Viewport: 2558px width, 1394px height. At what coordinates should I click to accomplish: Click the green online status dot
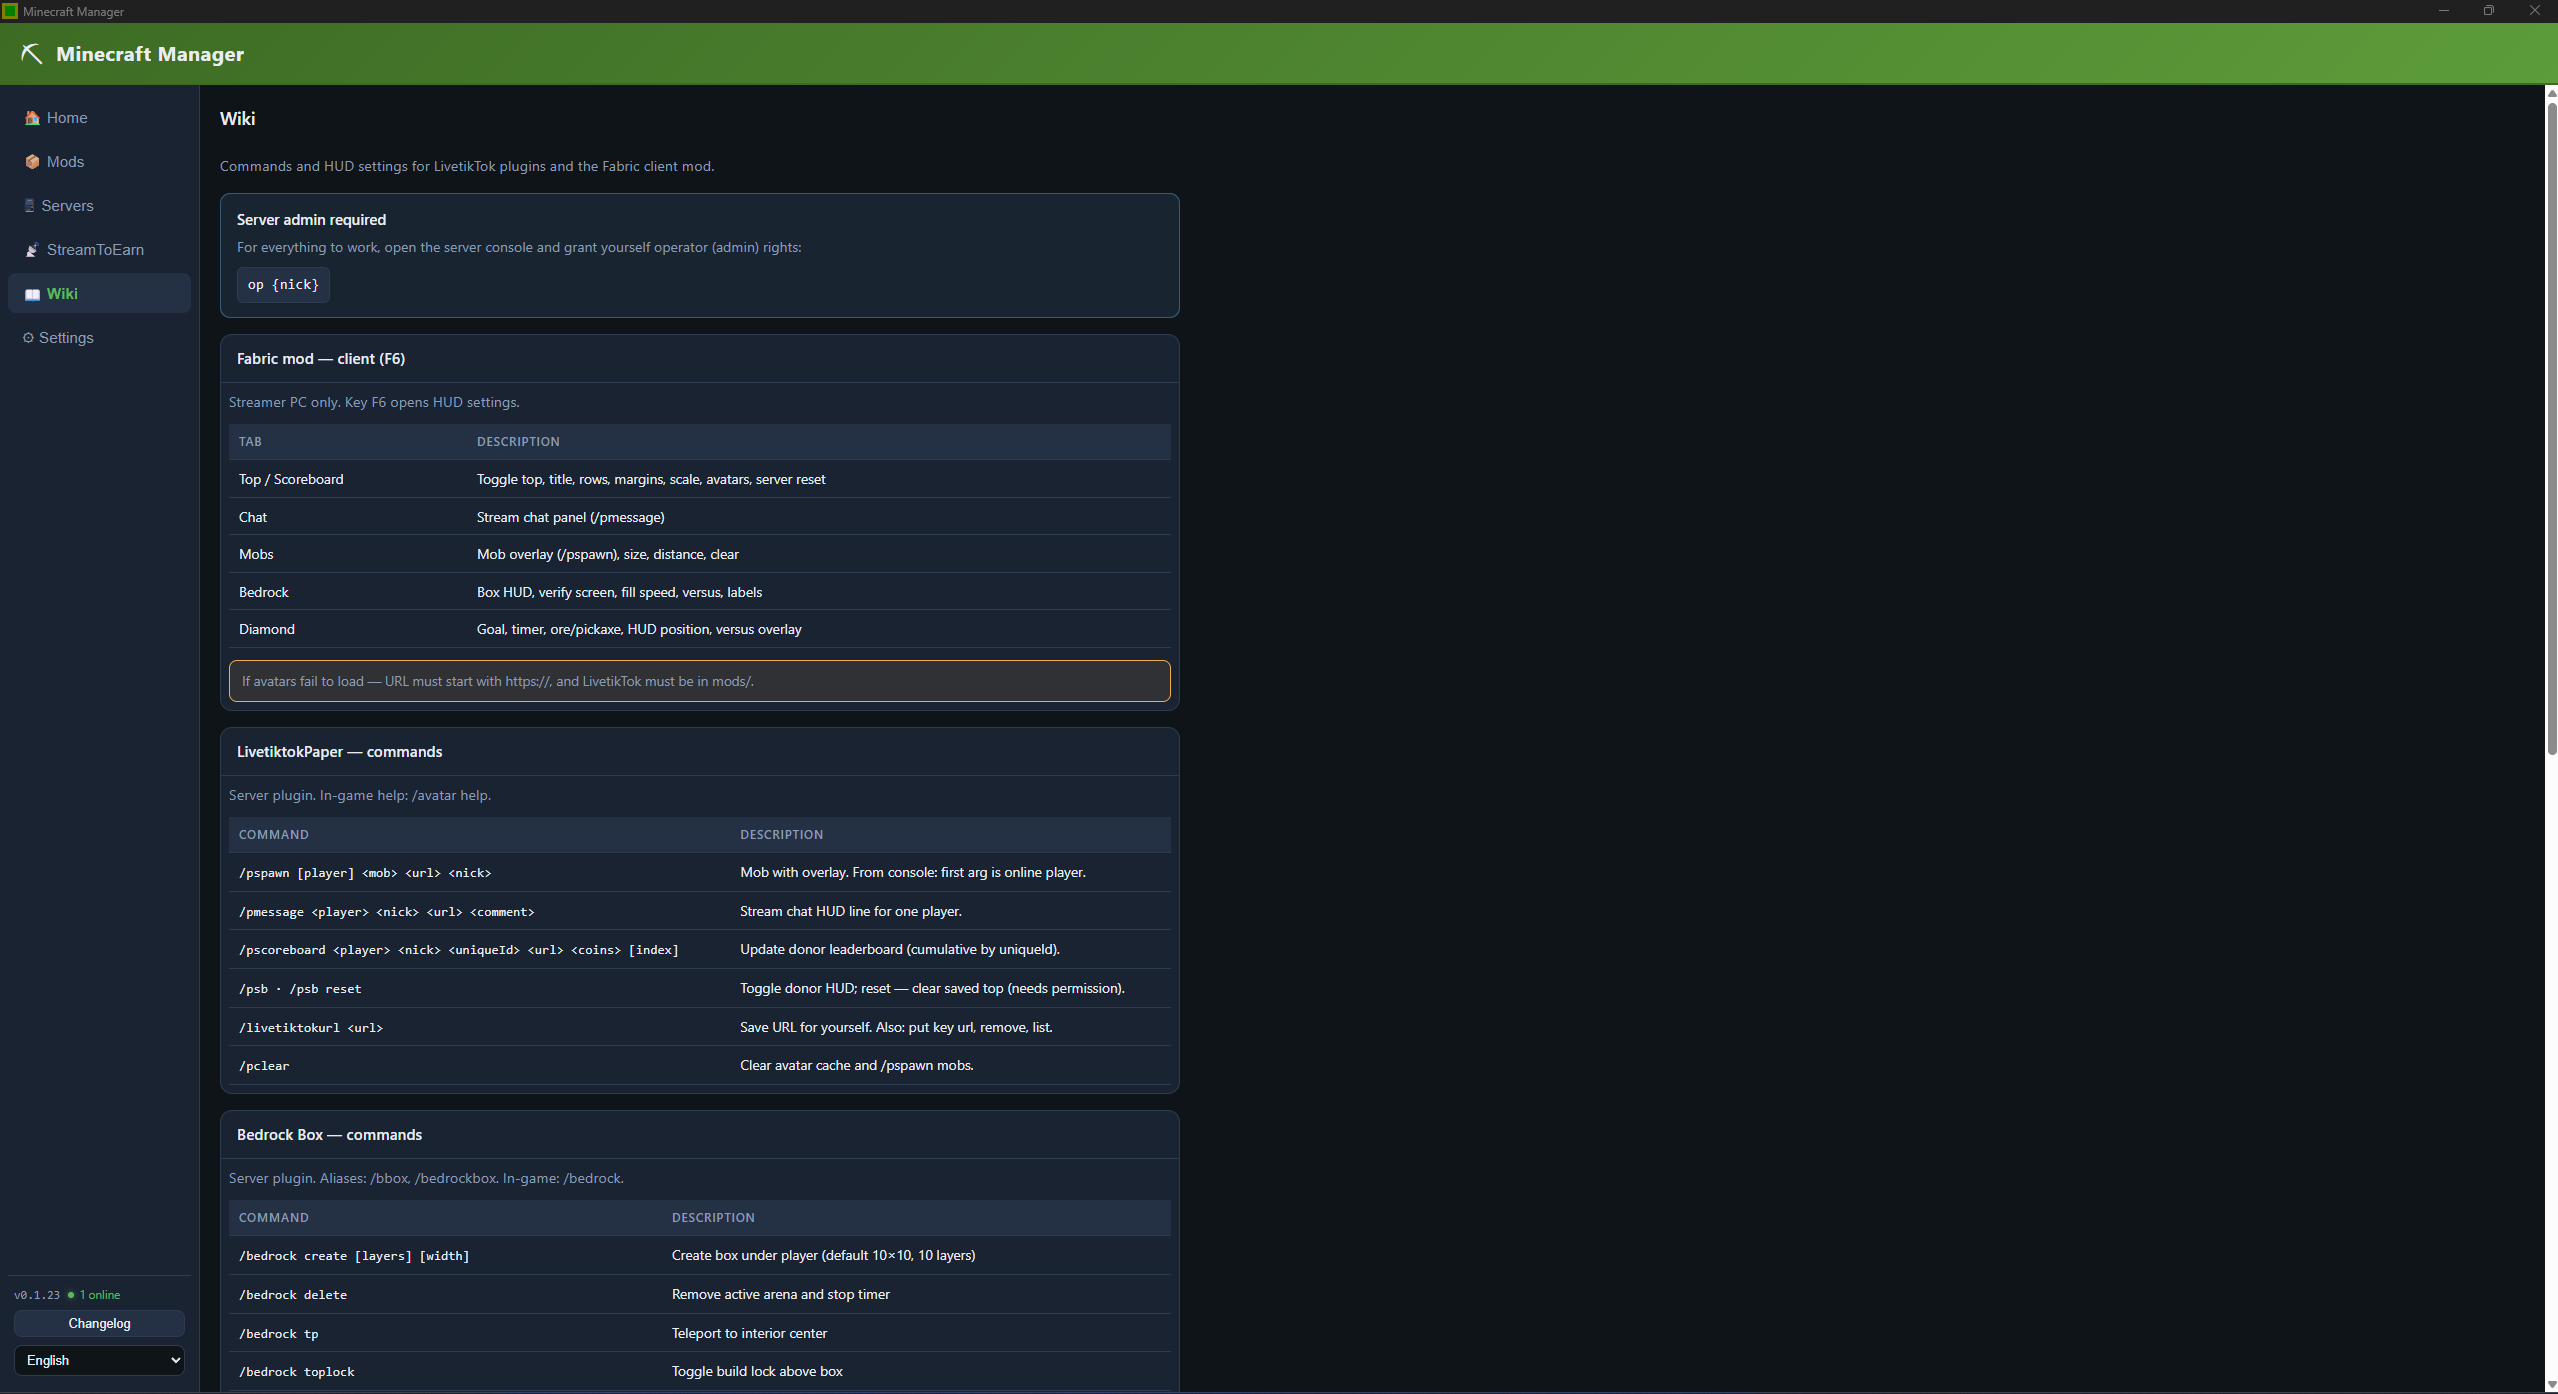(70, 1295)
